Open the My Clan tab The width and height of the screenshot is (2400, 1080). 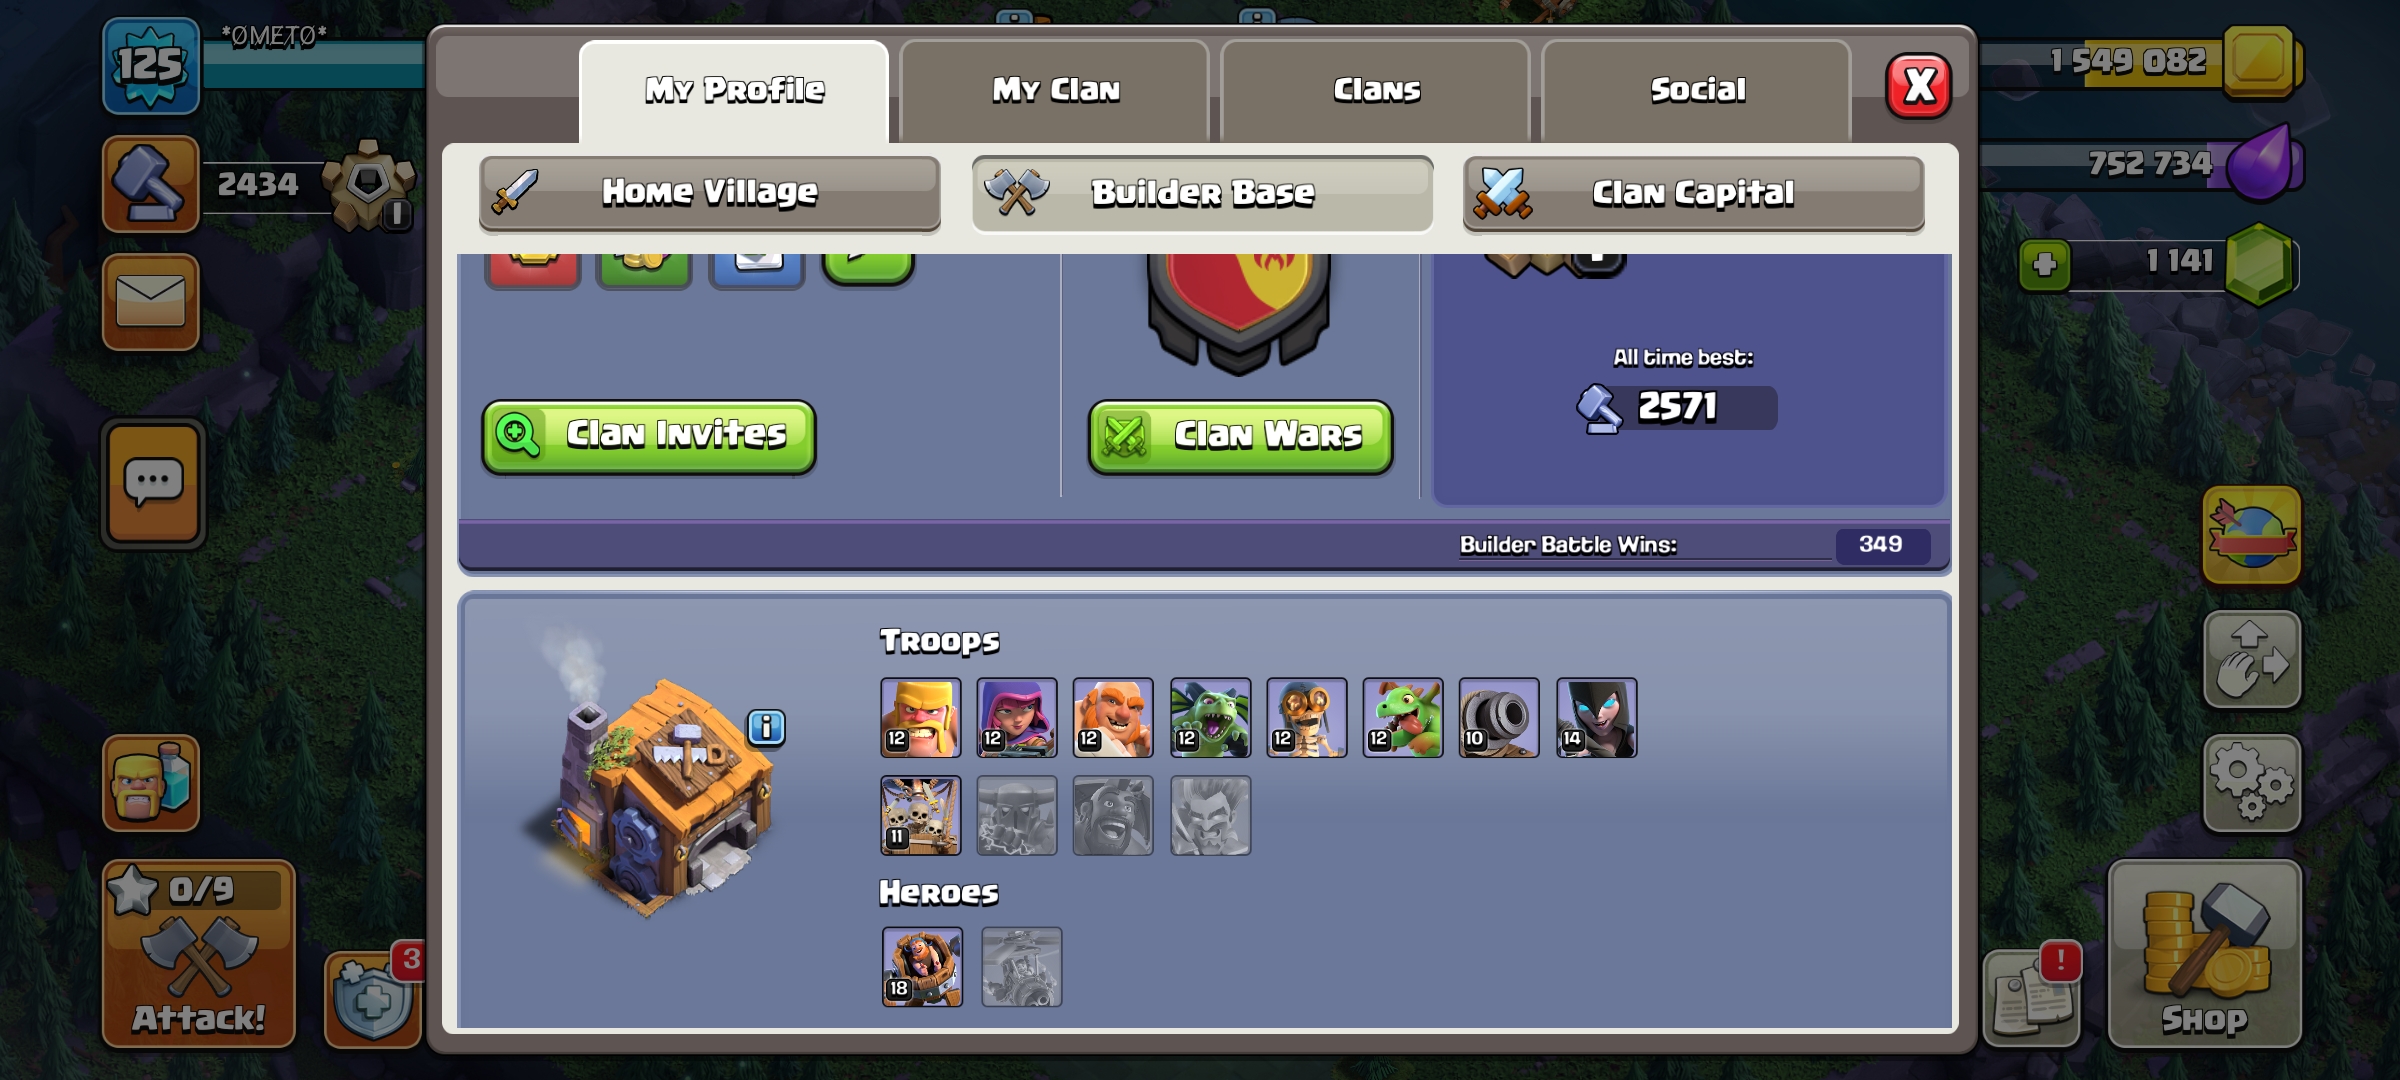[1055, 91]
